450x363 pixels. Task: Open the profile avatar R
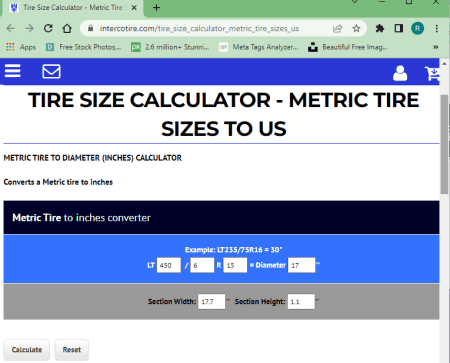(417, 28)
